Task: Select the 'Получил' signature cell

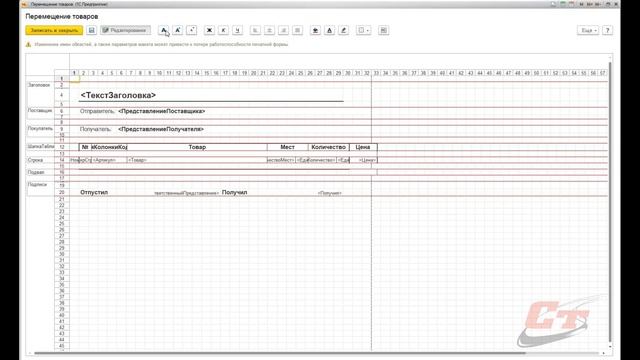Action: click(x=234, y=192)
